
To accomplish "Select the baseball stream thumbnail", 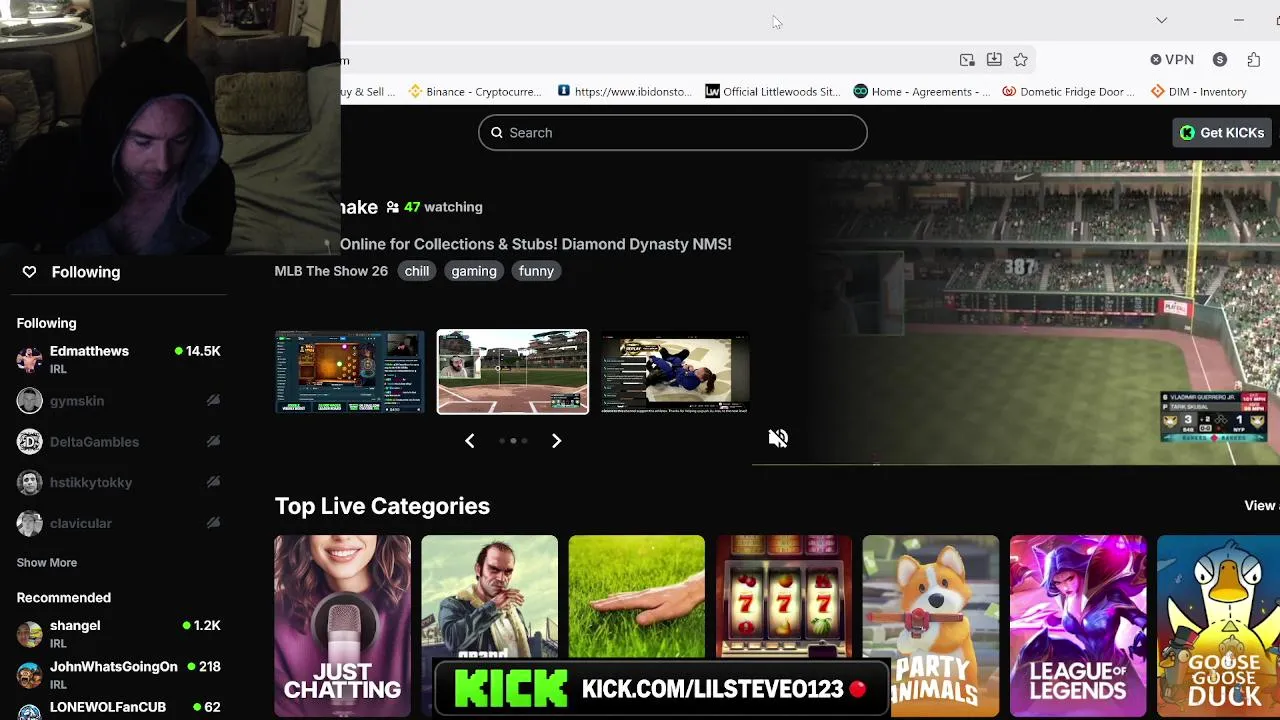I will point(513,372).
